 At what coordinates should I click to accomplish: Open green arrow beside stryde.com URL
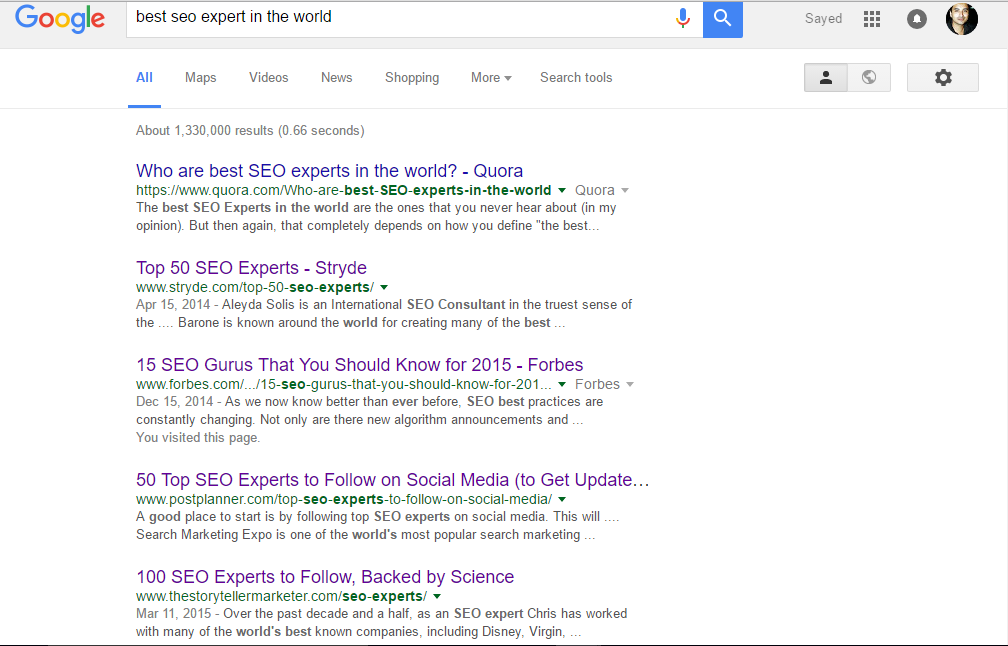pyautogui.click(x=384, y=287)
